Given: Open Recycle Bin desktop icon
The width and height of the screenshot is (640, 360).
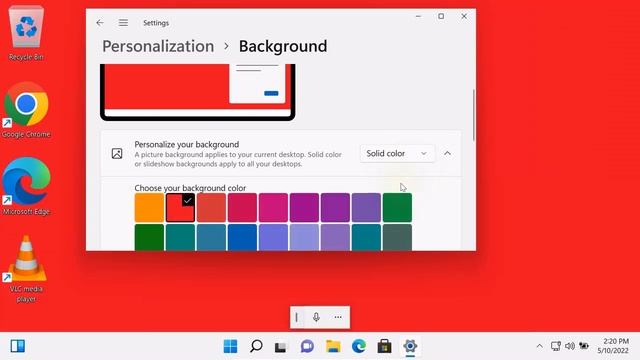Looking at the screenshot, I should click(x=26, y=33).
